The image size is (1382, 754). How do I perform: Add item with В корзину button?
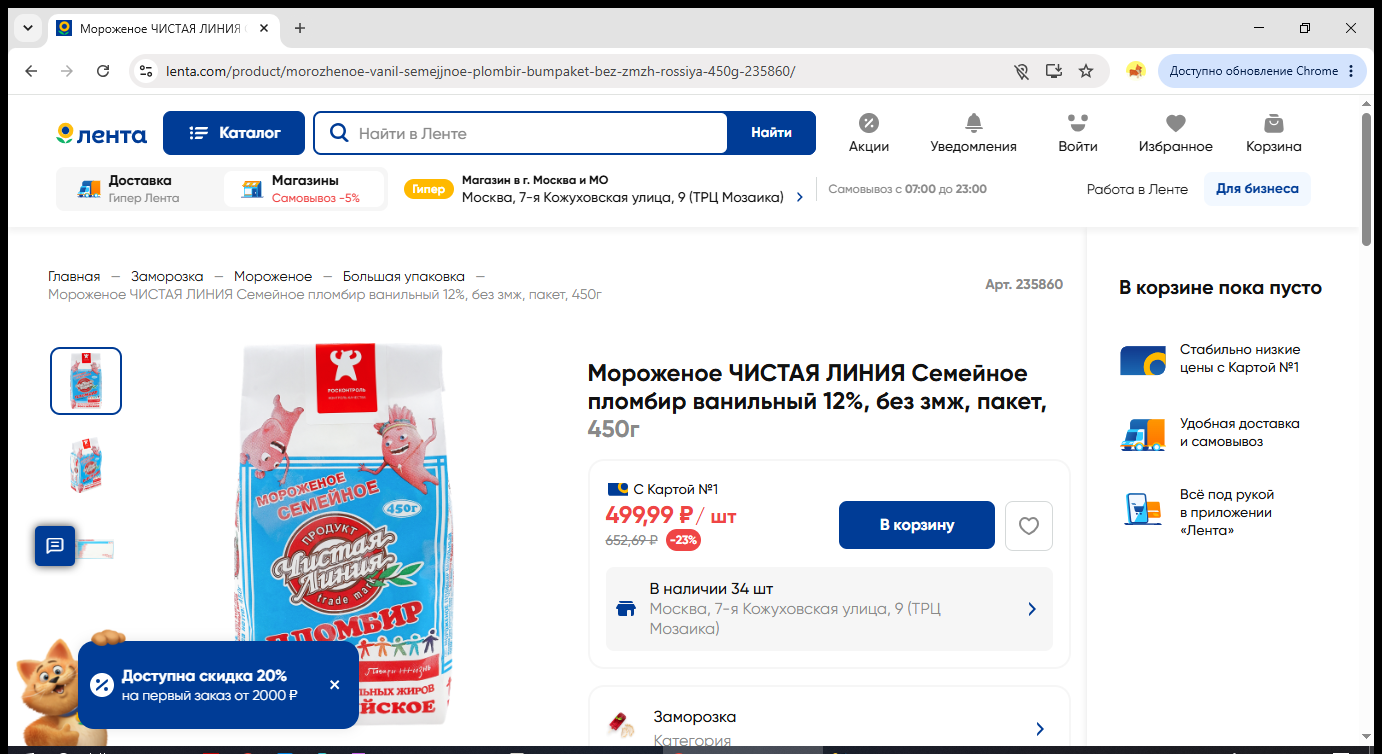coord(917,525)
